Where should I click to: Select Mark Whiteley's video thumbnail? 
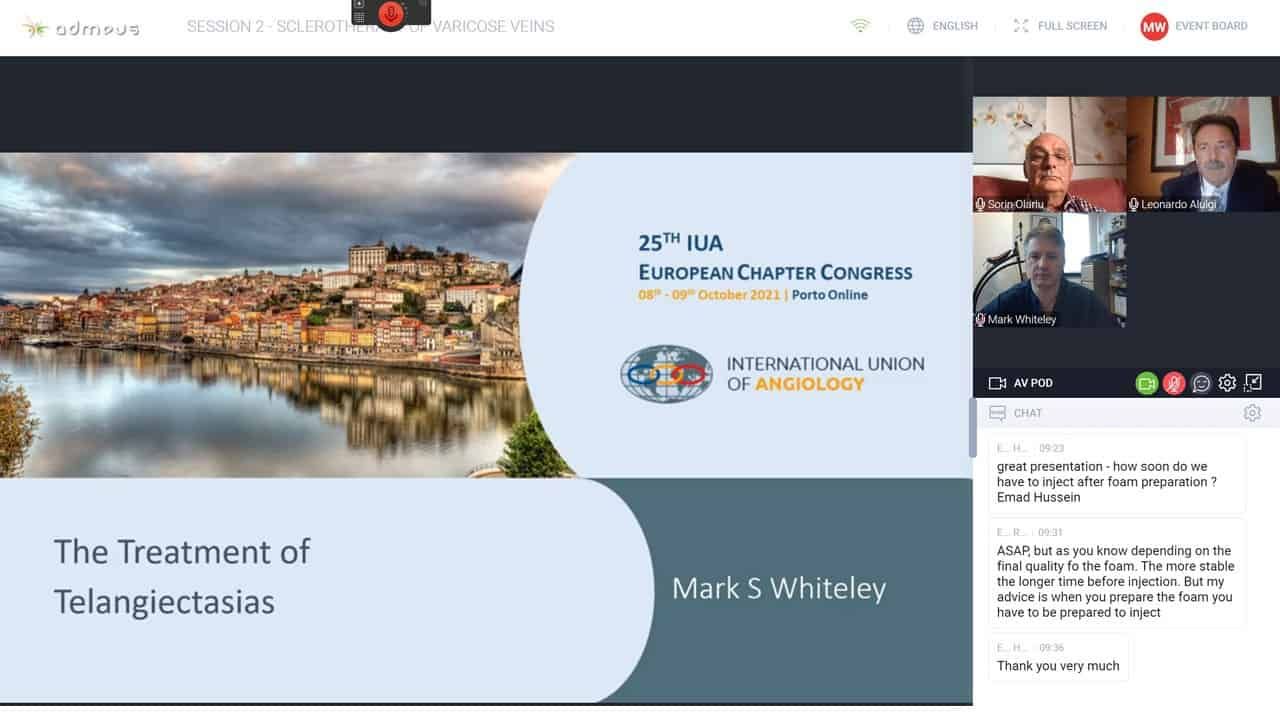[1049, 270]
